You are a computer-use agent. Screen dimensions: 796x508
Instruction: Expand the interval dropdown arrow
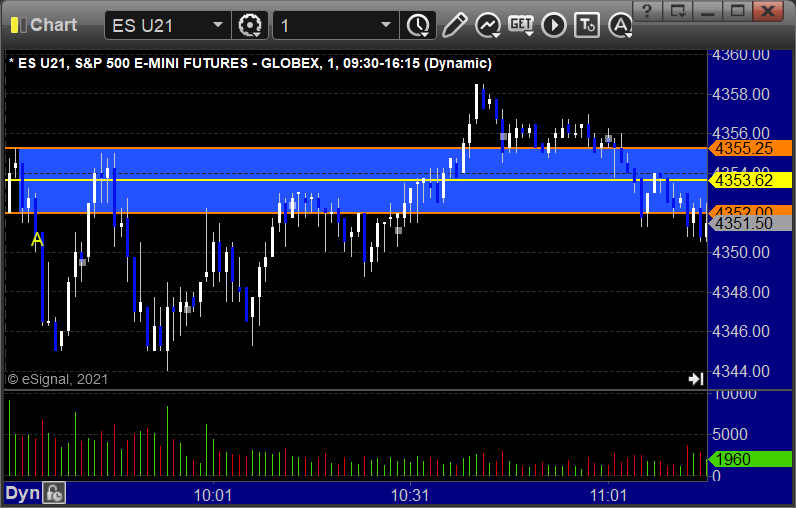(386, 25)
